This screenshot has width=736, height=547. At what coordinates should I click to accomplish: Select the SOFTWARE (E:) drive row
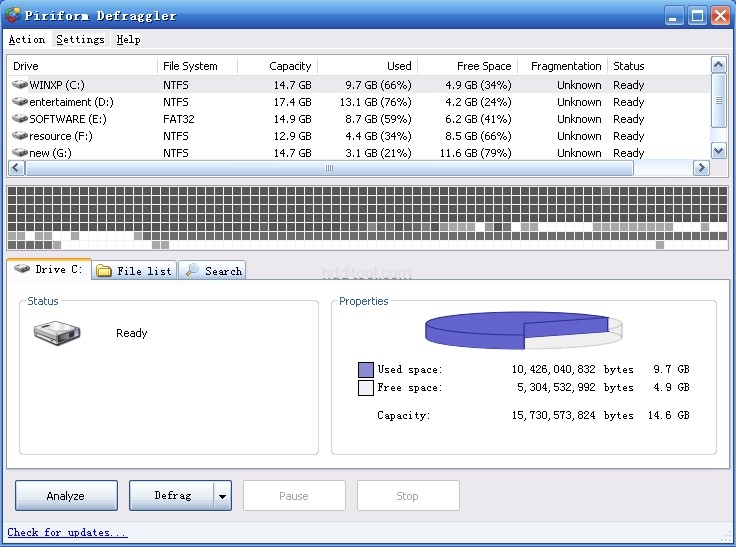(x=359, y=119)
